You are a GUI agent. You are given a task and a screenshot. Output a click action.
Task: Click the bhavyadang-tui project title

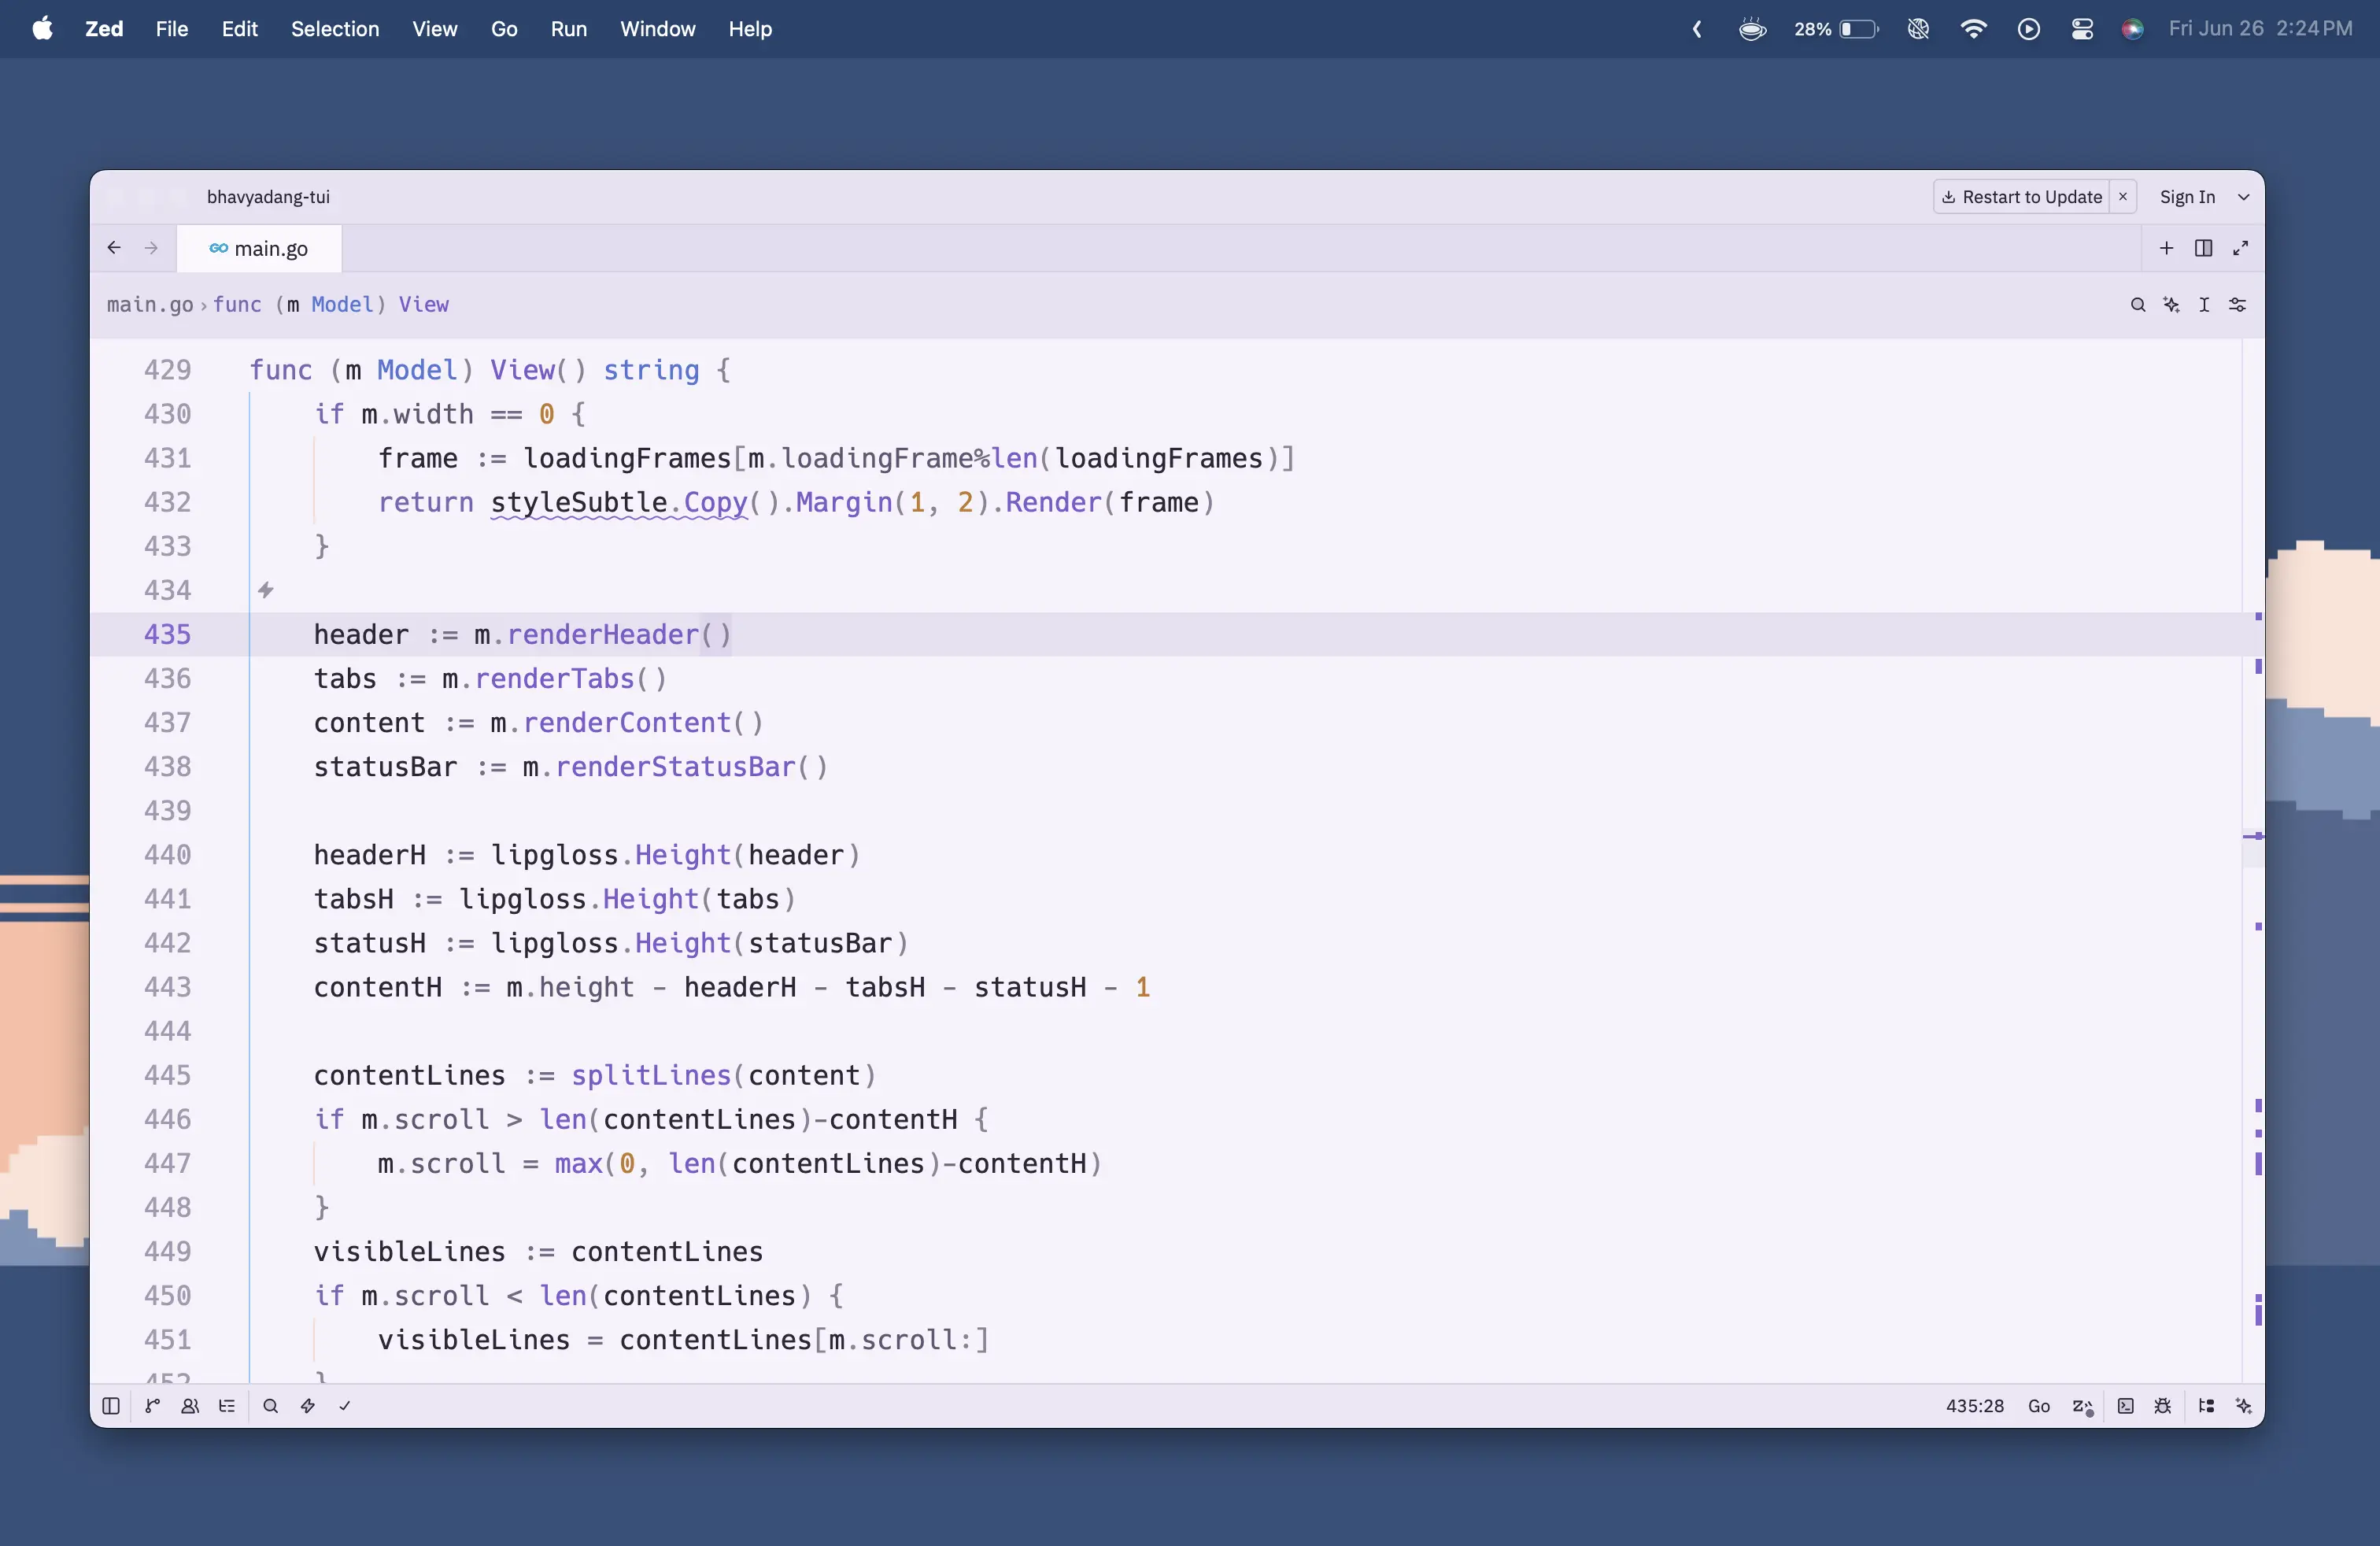pyautogui.click(x=268, y=197)
